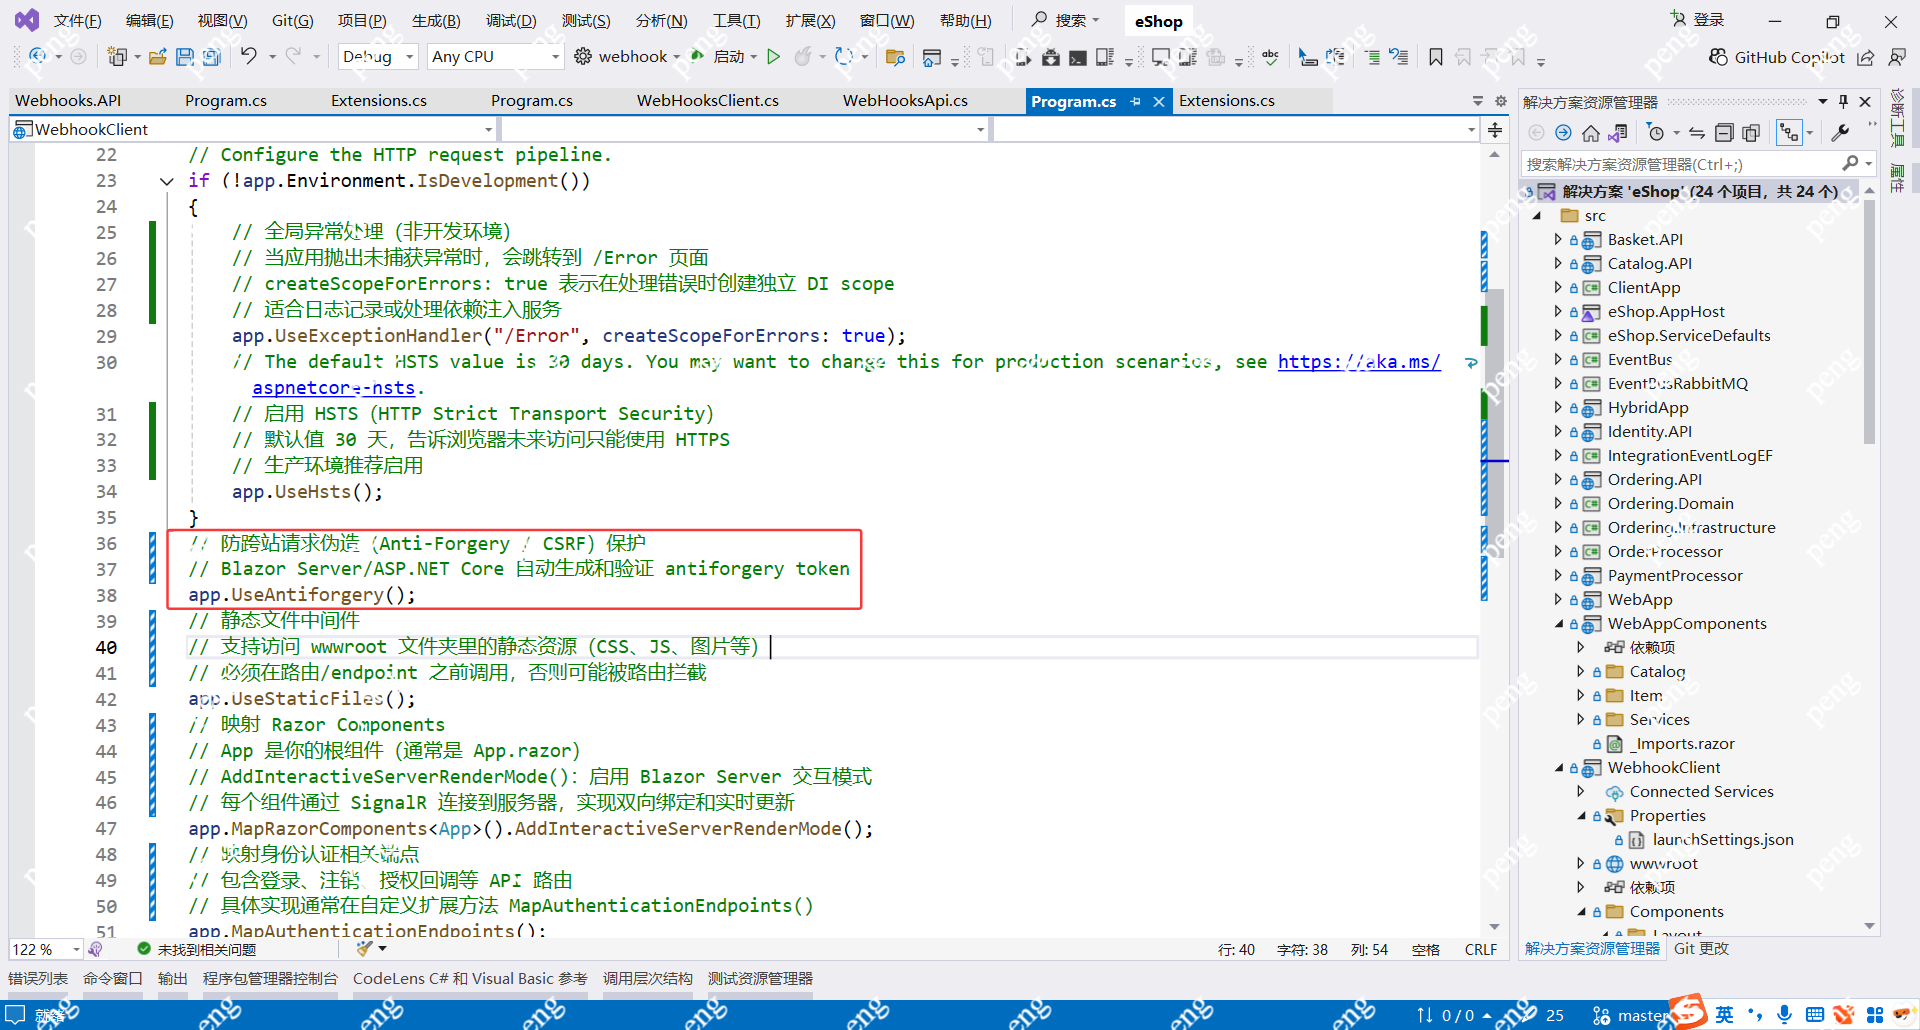Collapse all nodes in Solution Explorer
The image size is (1920, 1030).
pos(1724,133)
